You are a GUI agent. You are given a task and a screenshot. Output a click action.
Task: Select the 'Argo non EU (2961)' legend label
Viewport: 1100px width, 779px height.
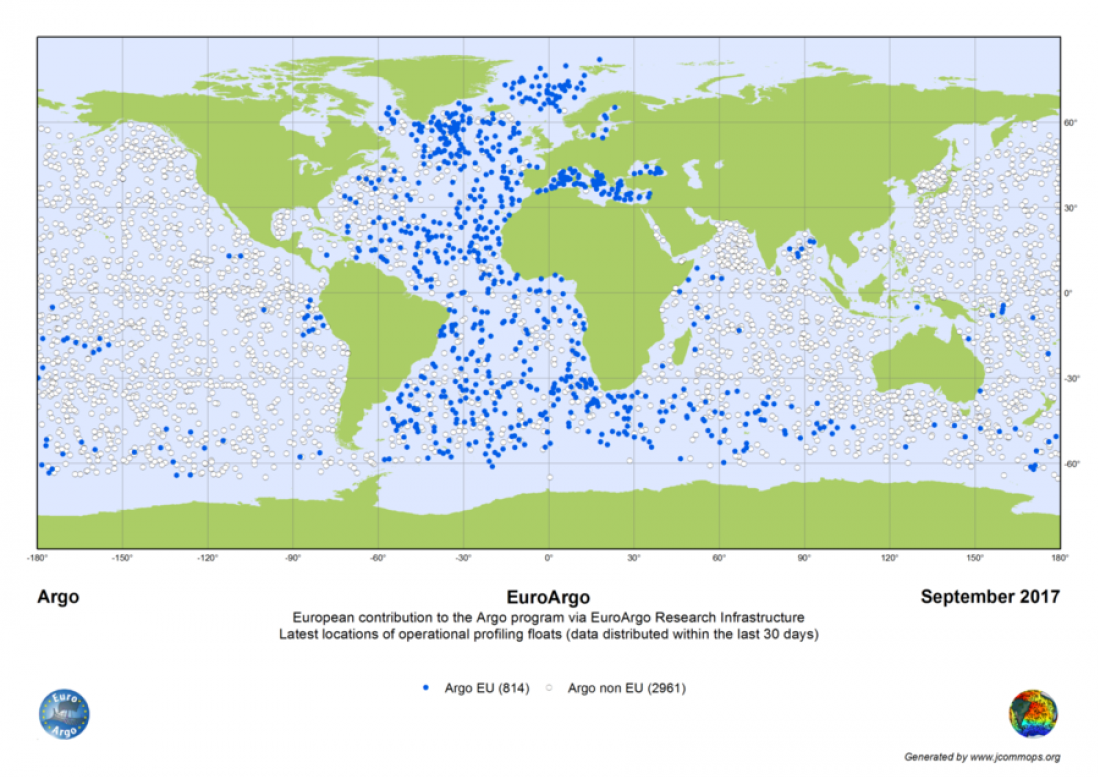[x=626, y=688]
